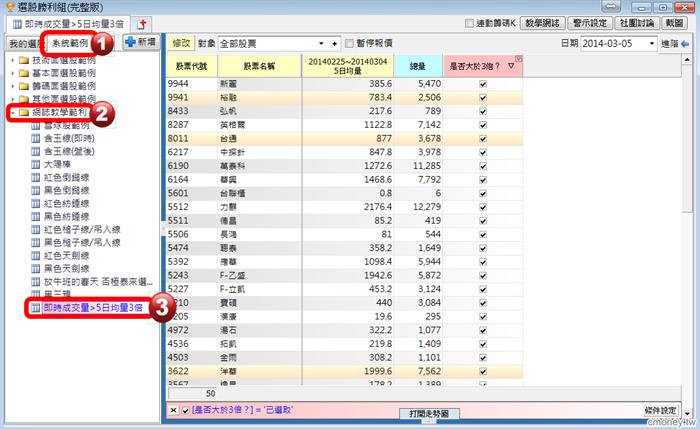Expand the 技術面選股範例 tree arrow
Screen dimensions: 700x429
(x=12, y=60)
